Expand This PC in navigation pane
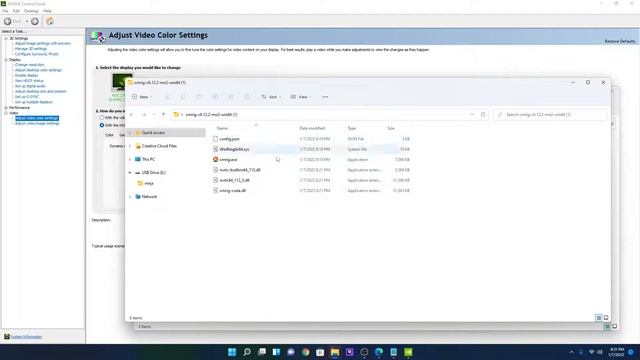The width and height of the screenshot is (640, 360). point(130,159)
